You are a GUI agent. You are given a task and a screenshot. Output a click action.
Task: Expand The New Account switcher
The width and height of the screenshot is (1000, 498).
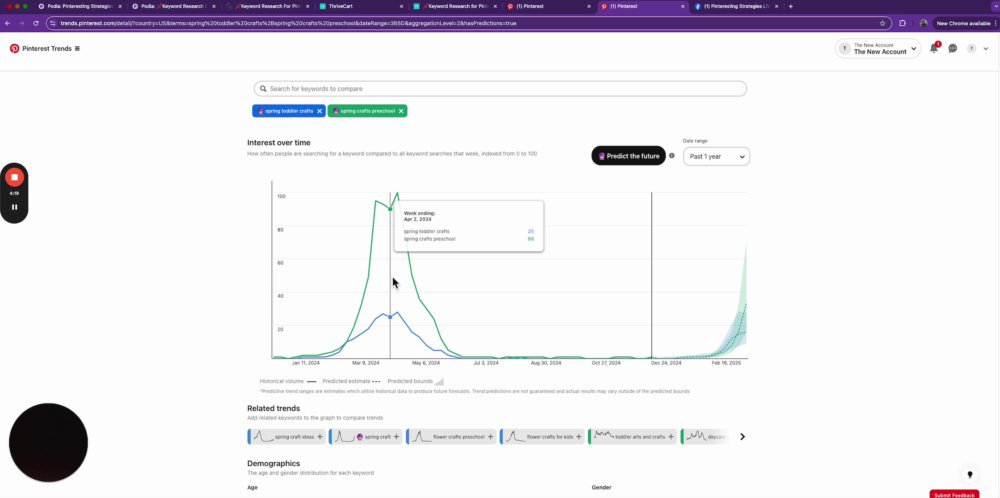[x=878, y=48]
